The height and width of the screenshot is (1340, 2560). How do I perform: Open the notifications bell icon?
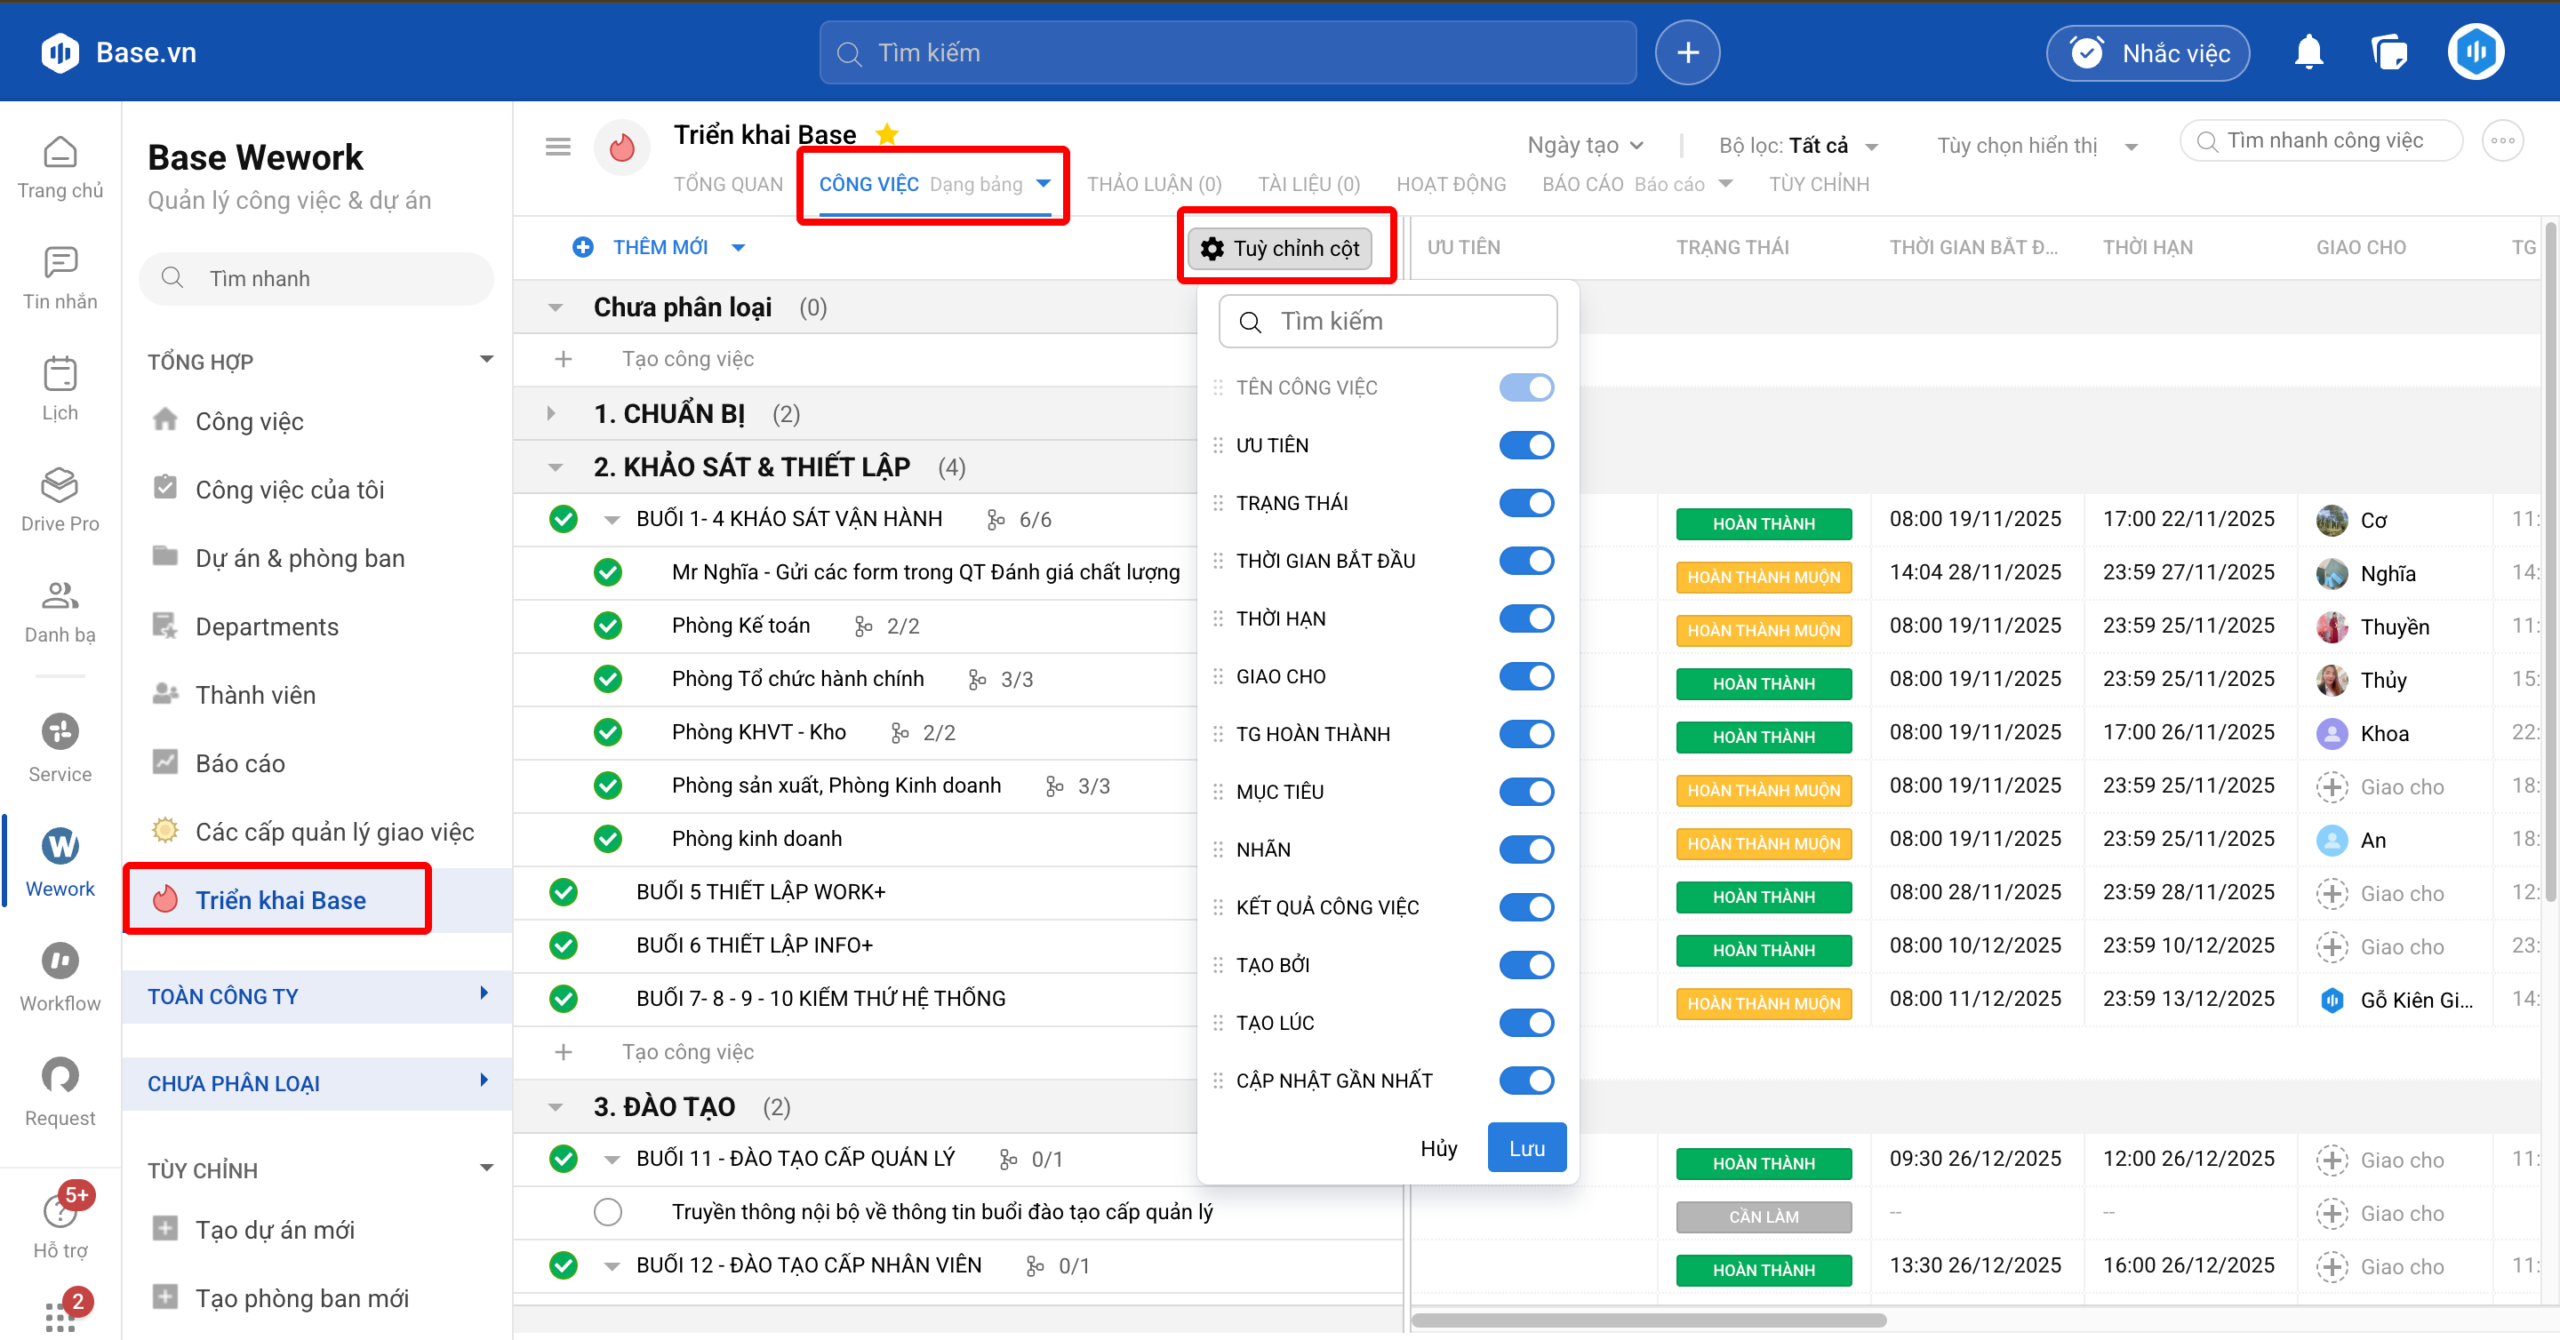pos(2308,52)
